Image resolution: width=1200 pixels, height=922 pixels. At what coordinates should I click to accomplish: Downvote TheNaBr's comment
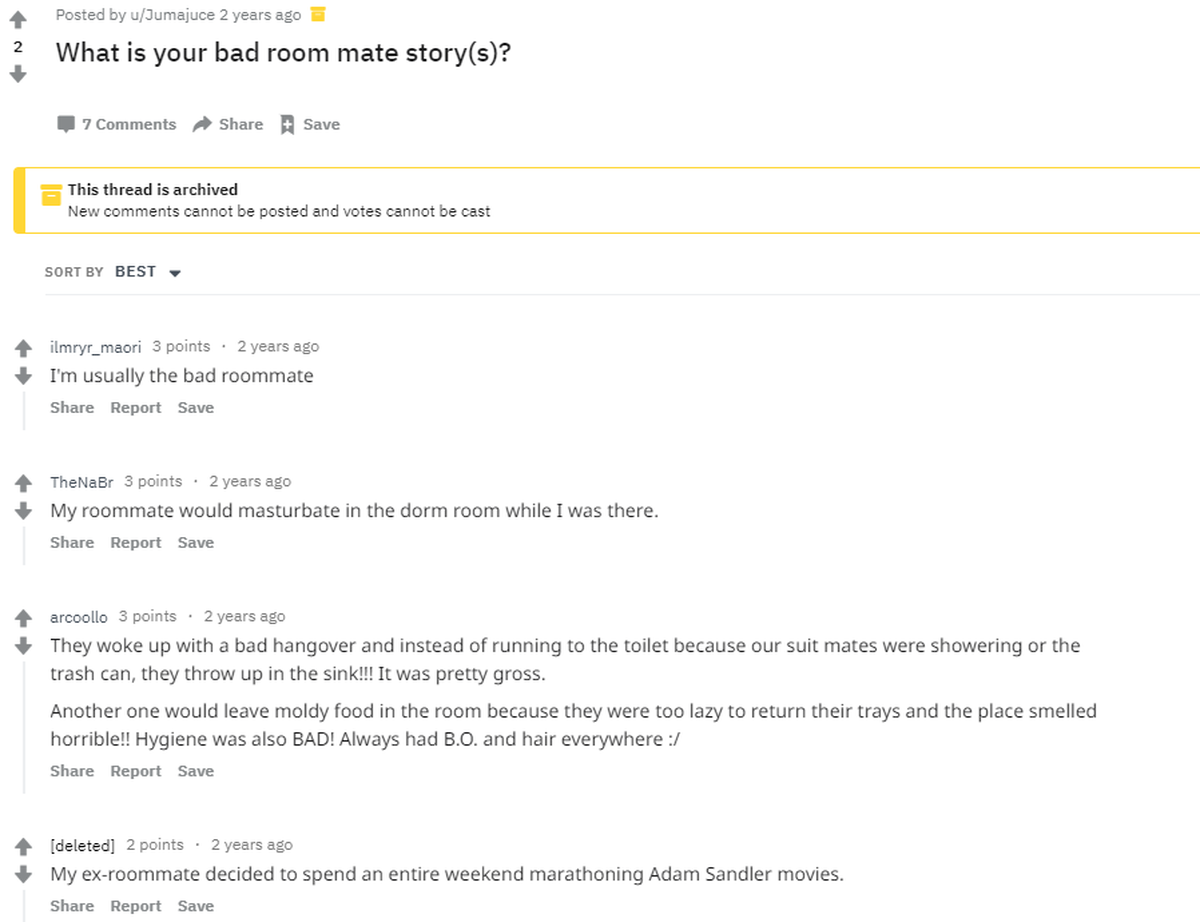tap(24, 511)
